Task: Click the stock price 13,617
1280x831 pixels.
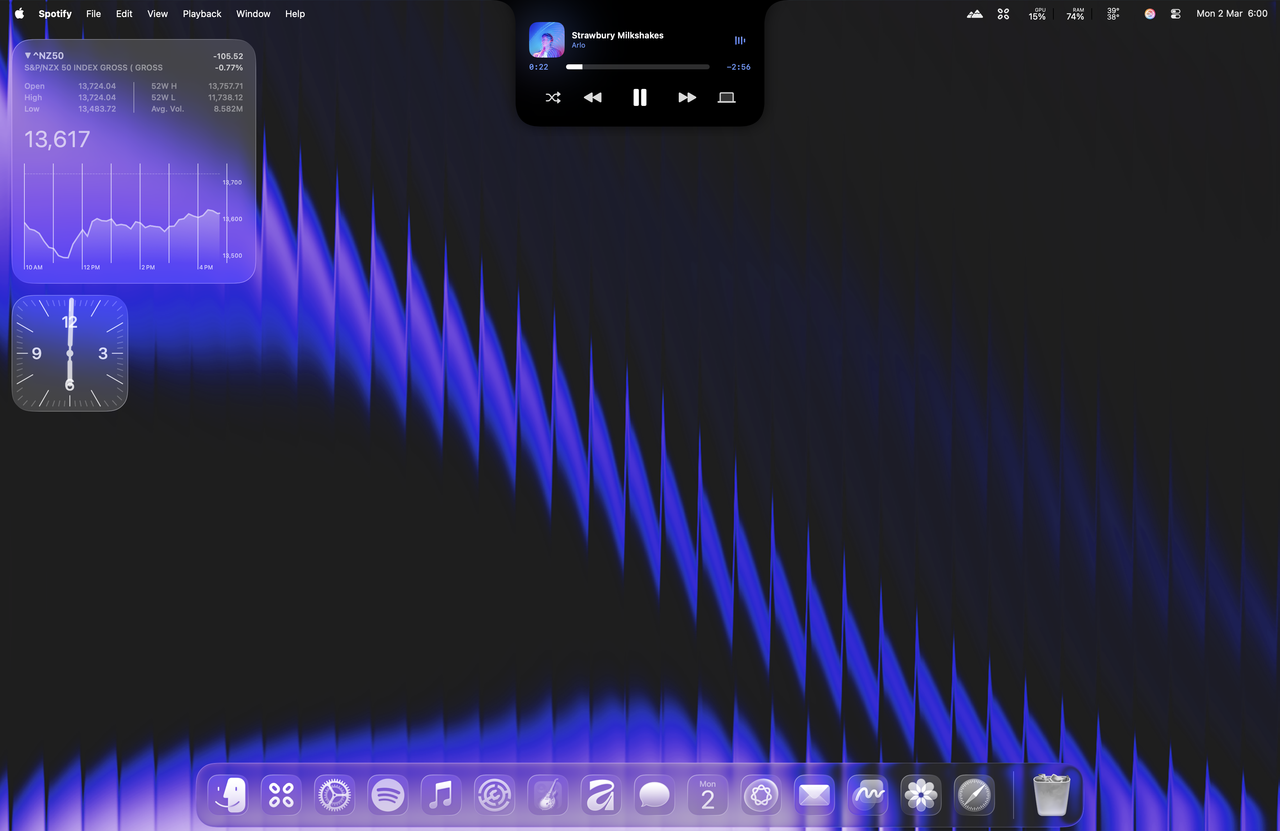Action: [57, 140]
